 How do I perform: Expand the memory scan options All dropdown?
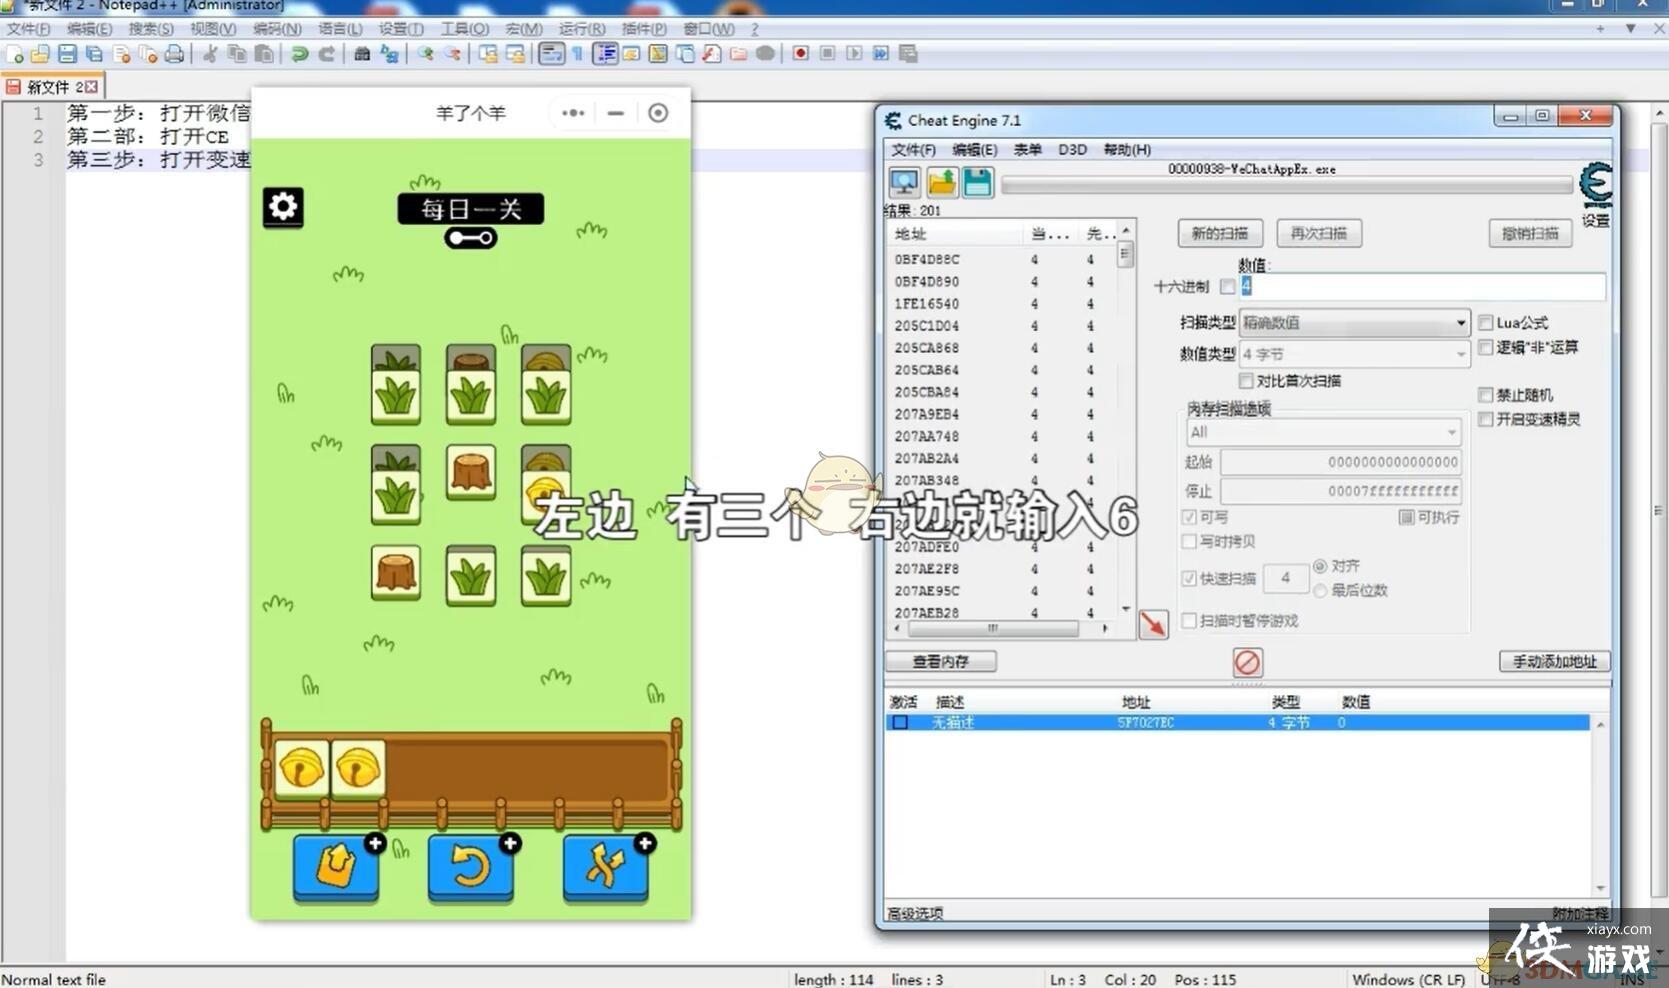[x=1323, y=432]
